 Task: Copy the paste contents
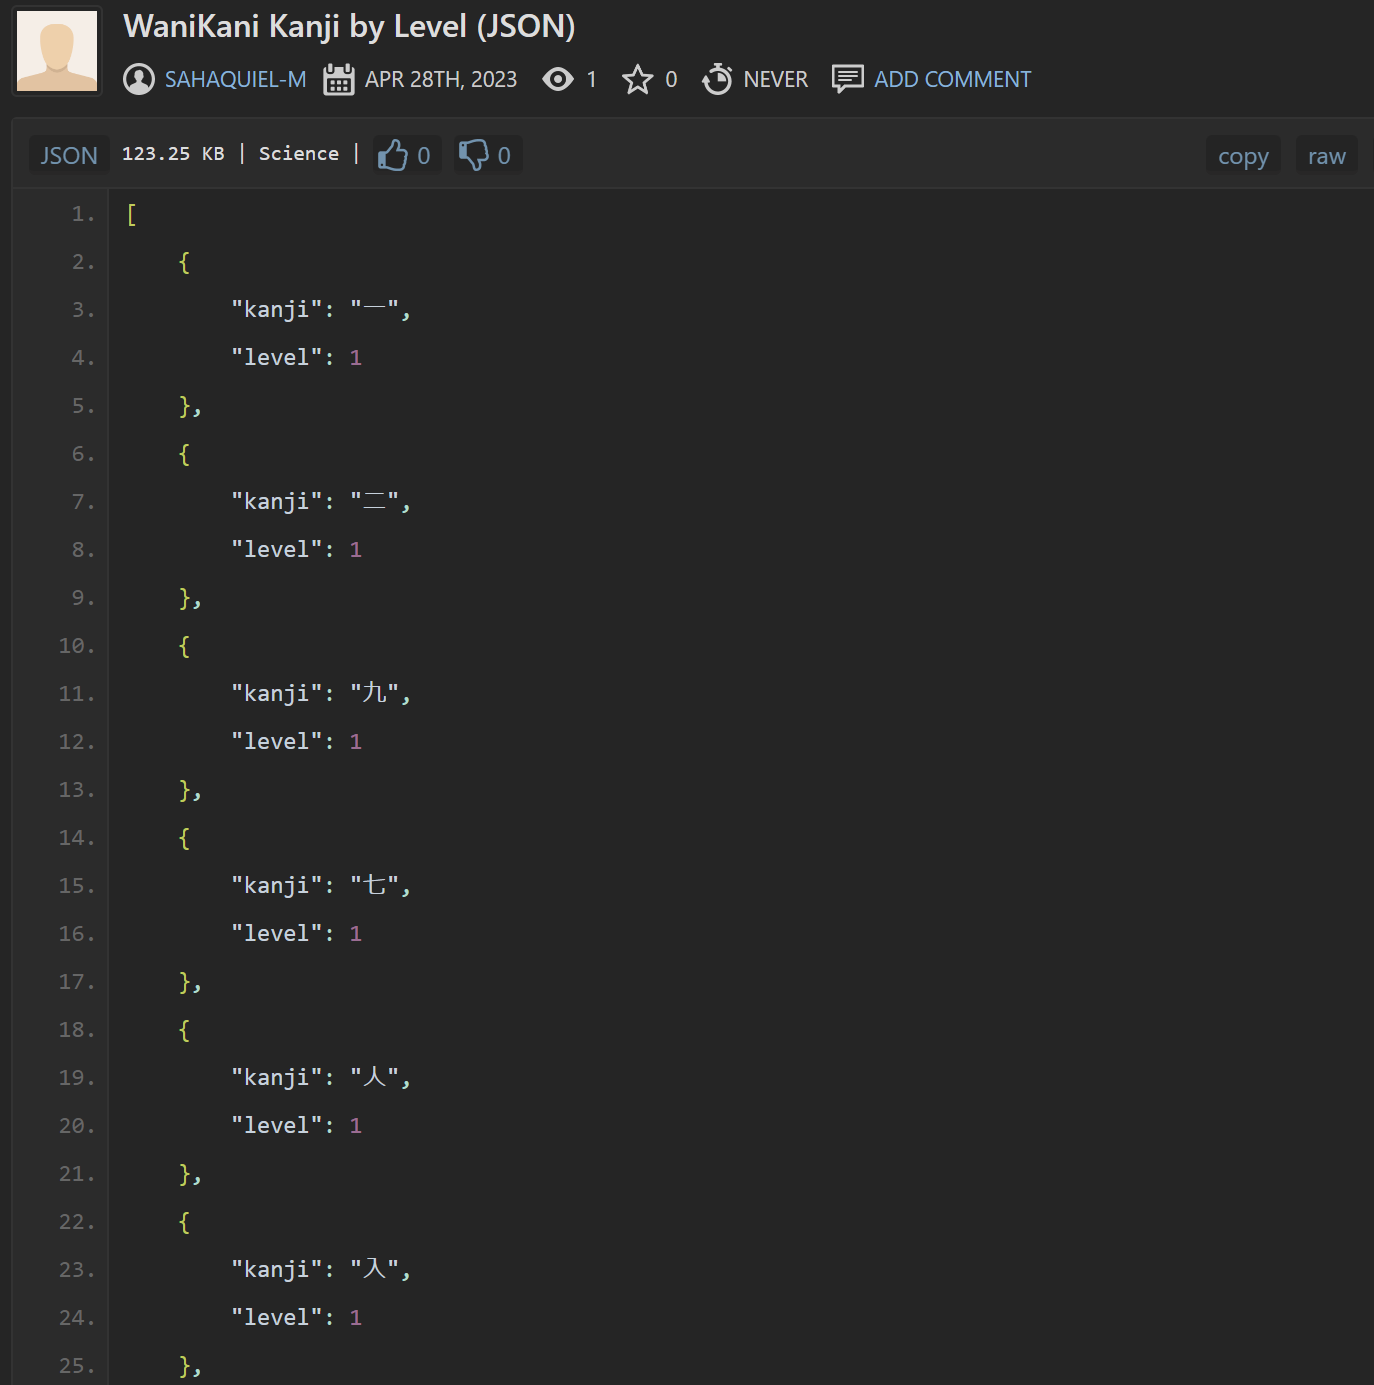coord(1243,155)
